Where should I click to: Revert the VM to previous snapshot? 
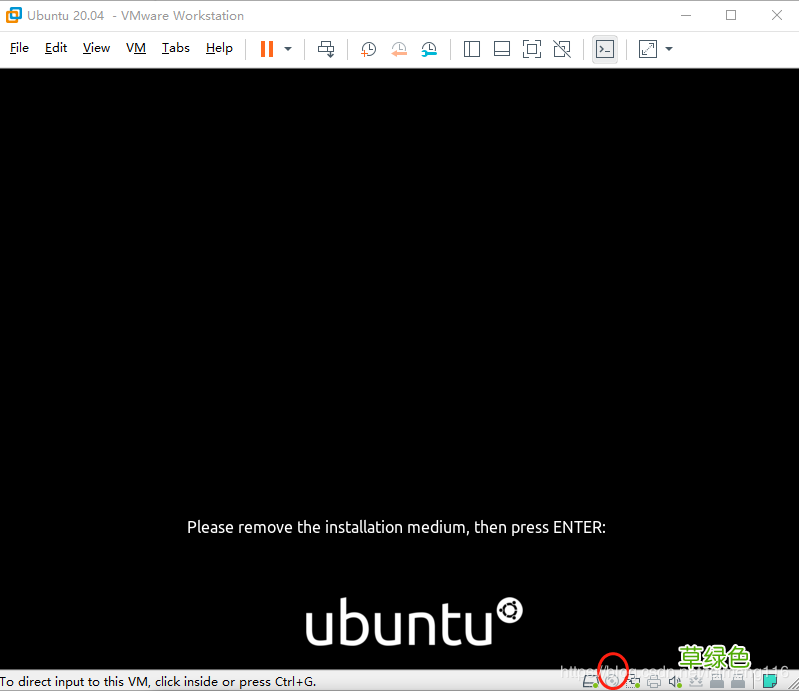pyautogui.click(x=399, y=49)
